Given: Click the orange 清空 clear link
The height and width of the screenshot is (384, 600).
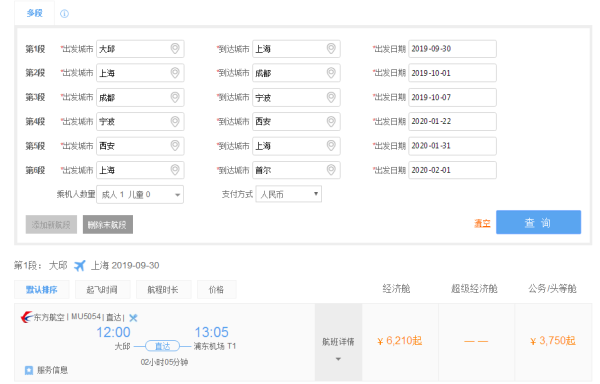Looking at the screenshot, I should tap(482, 223).
